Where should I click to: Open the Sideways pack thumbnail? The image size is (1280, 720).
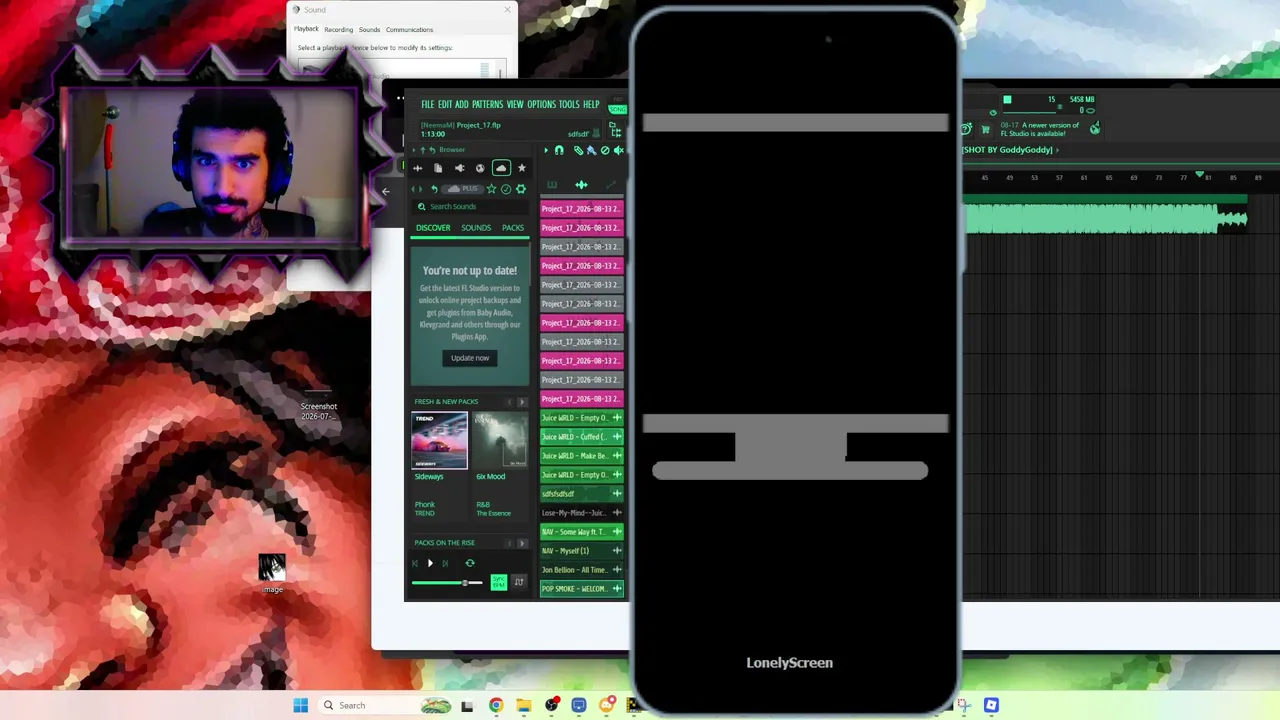[440, 440]
